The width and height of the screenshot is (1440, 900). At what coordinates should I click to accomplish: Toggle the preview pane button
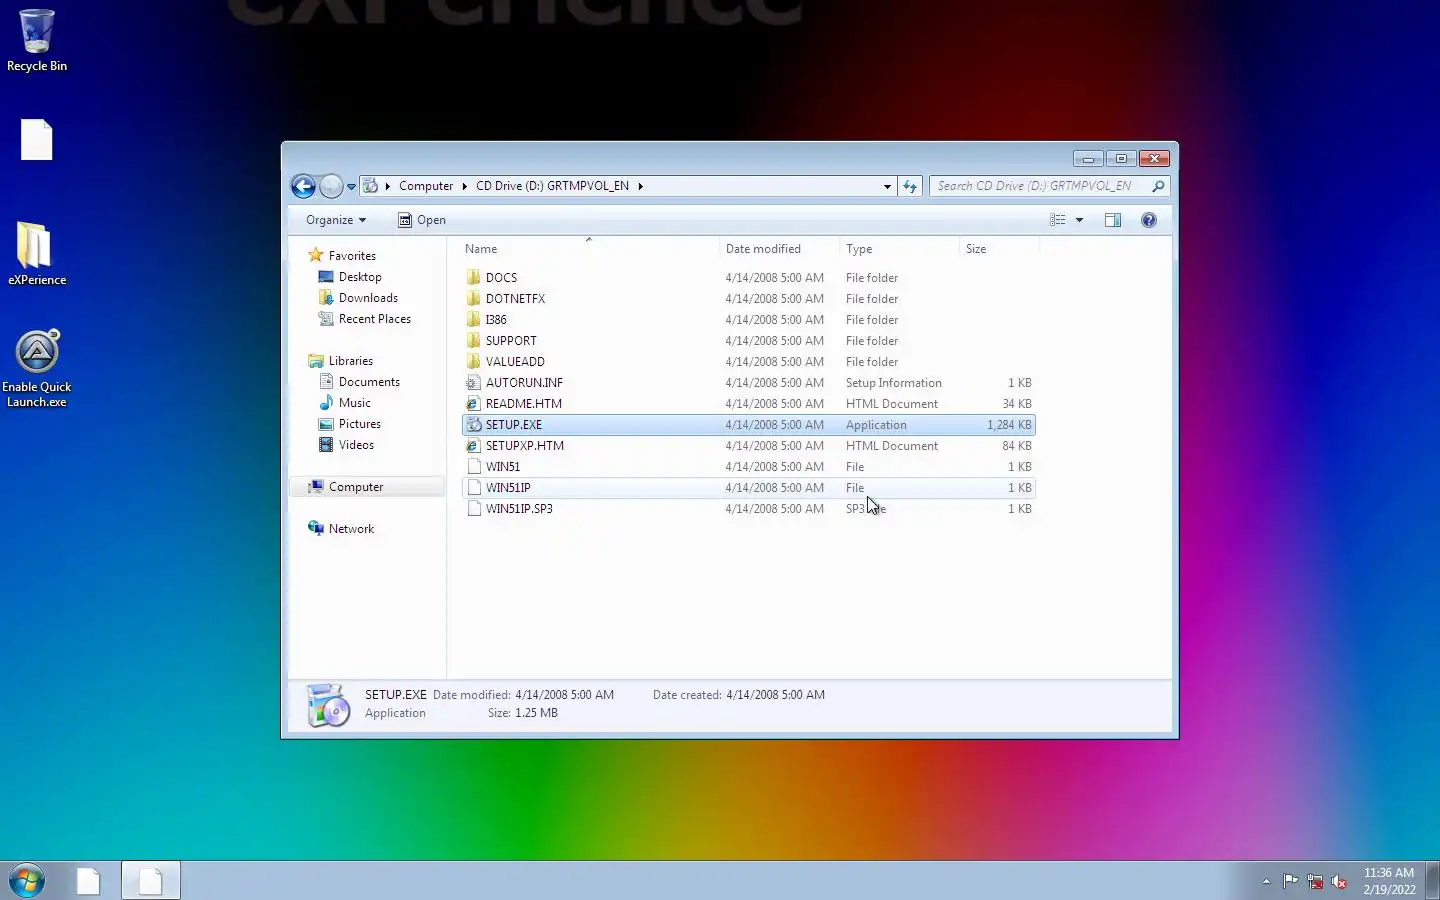click(1113, 220)
